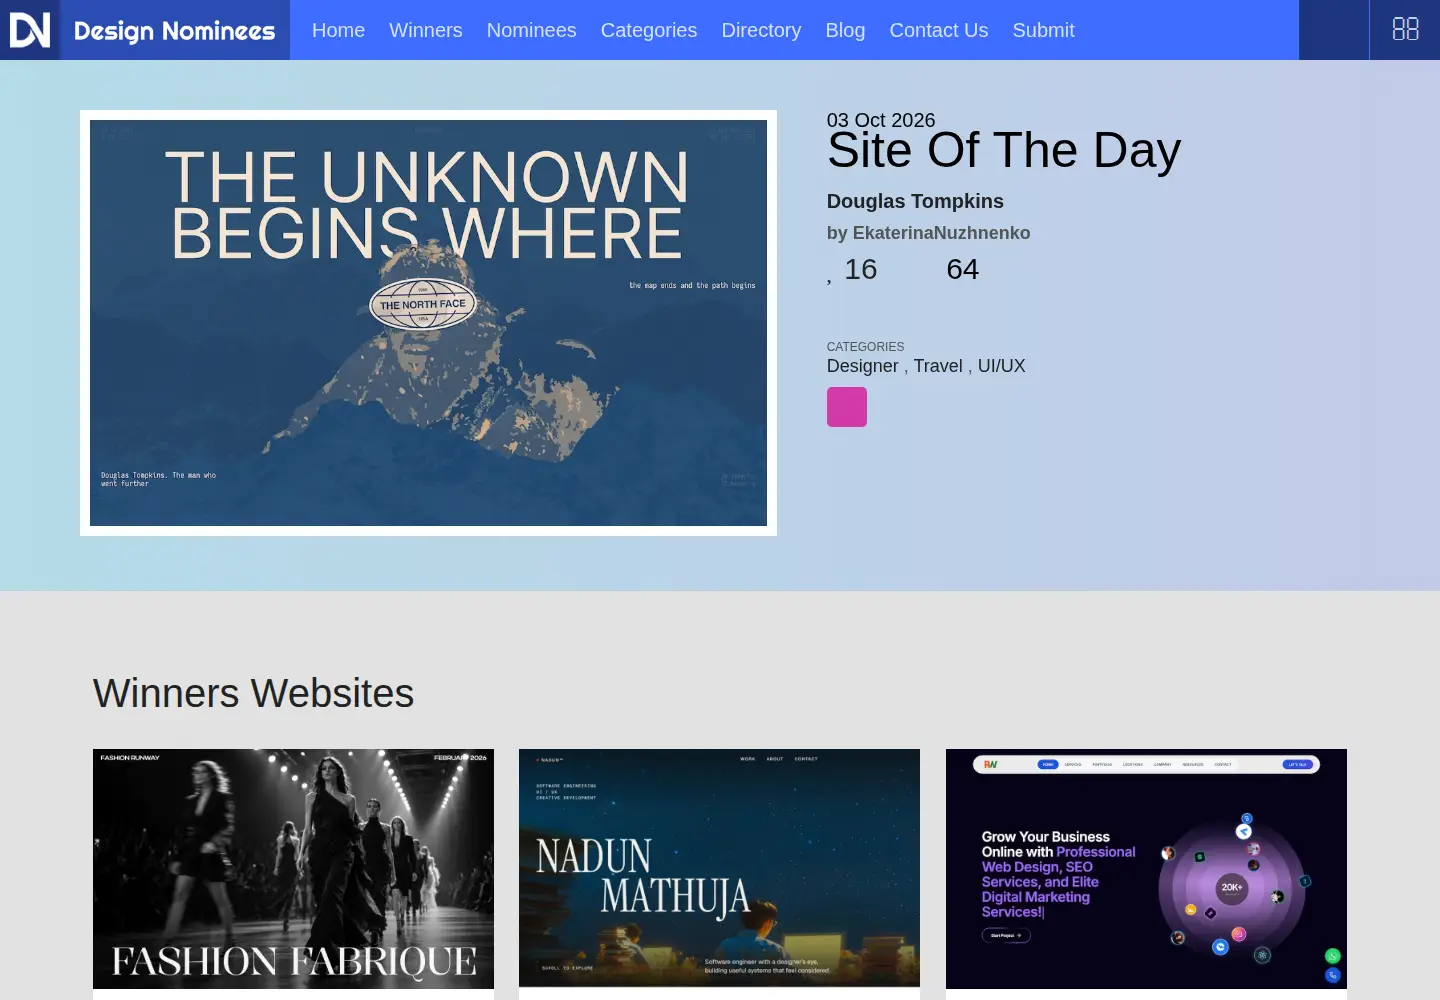1440x1000 pixels.
Task: Select the Designer category link
Action: [862, 366]
